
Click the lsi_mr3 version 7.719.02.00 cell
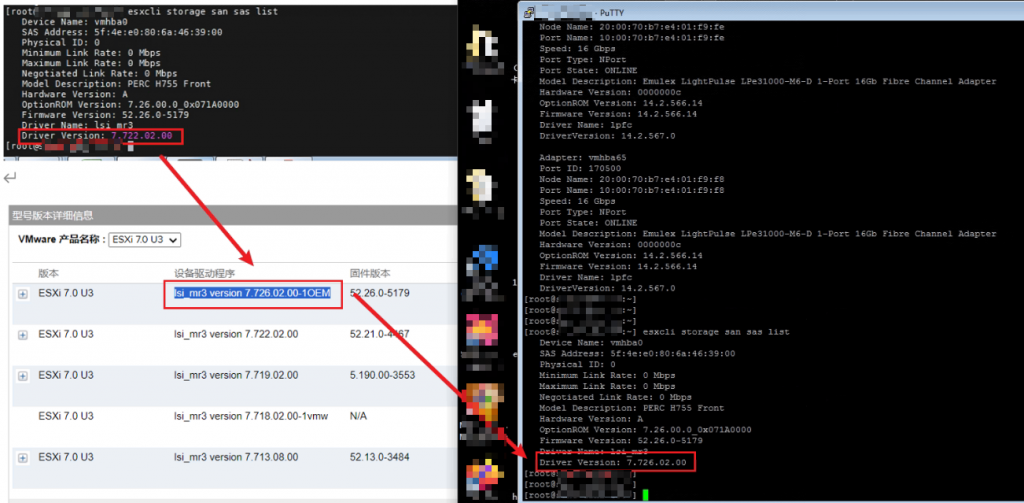236,375
